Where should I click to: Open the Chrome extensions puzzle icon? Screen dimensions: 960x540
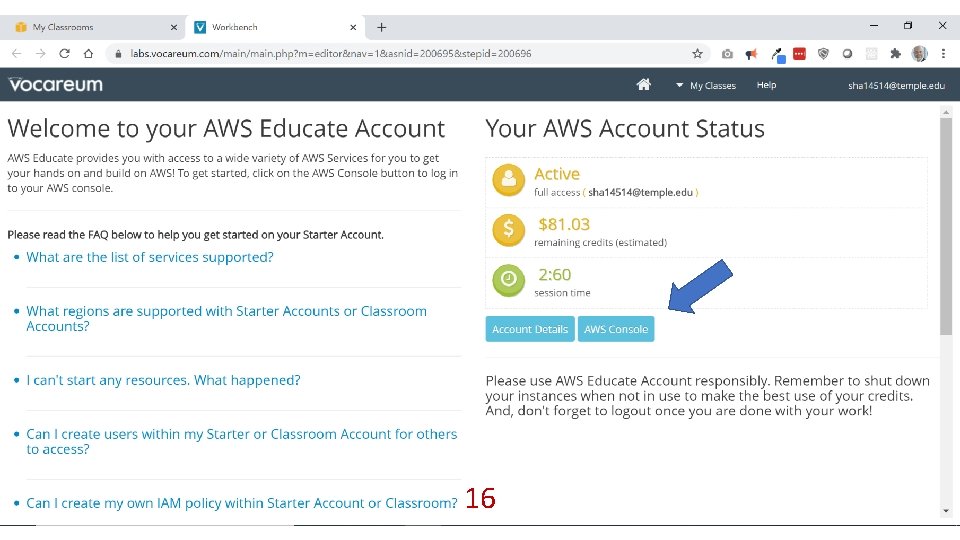[x=895, y=54]
